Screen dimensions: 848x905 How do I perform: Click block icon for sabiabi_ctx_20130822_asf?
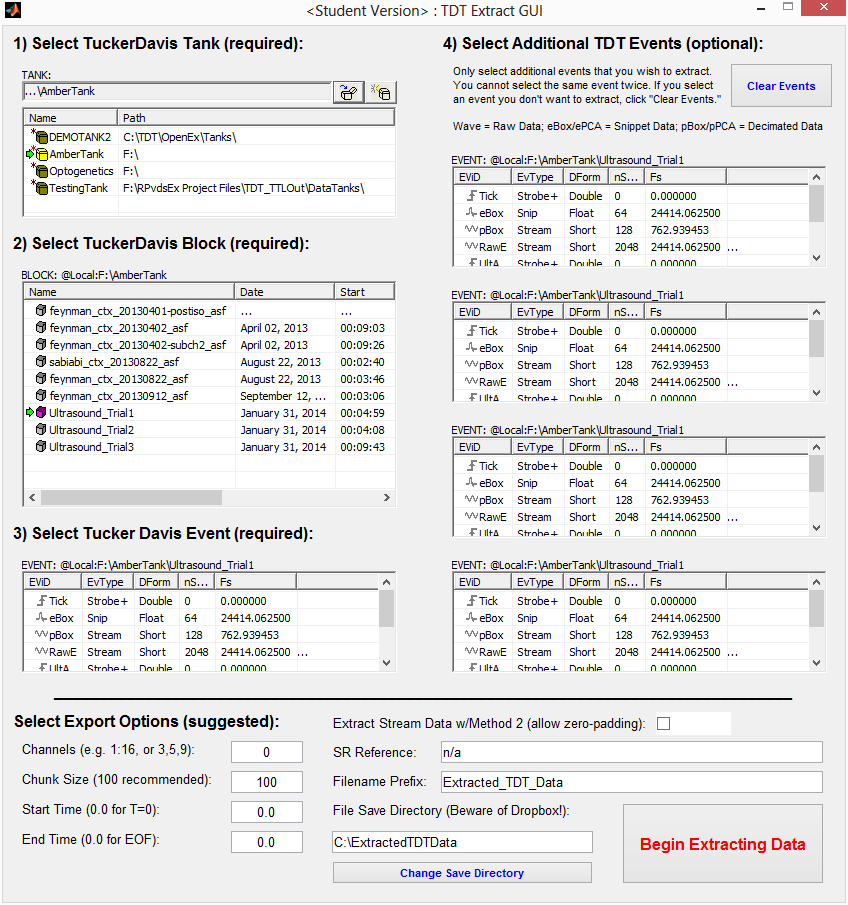click(41, 362)
